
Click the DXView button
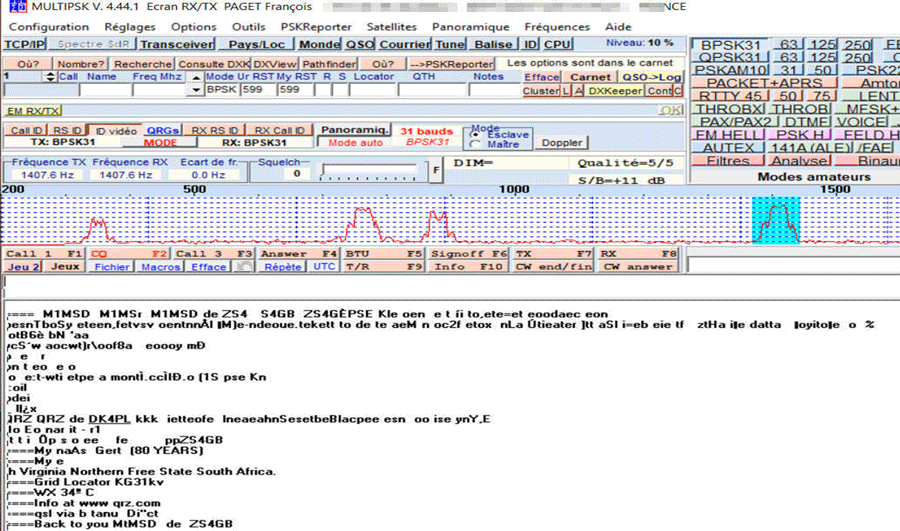point(275,64)
